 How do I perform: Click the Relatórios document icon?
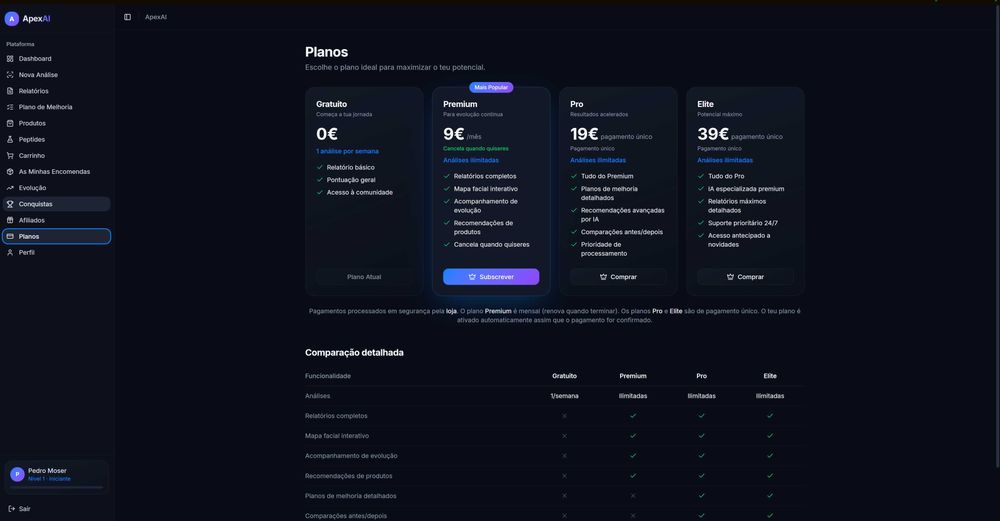coord(10,91)
